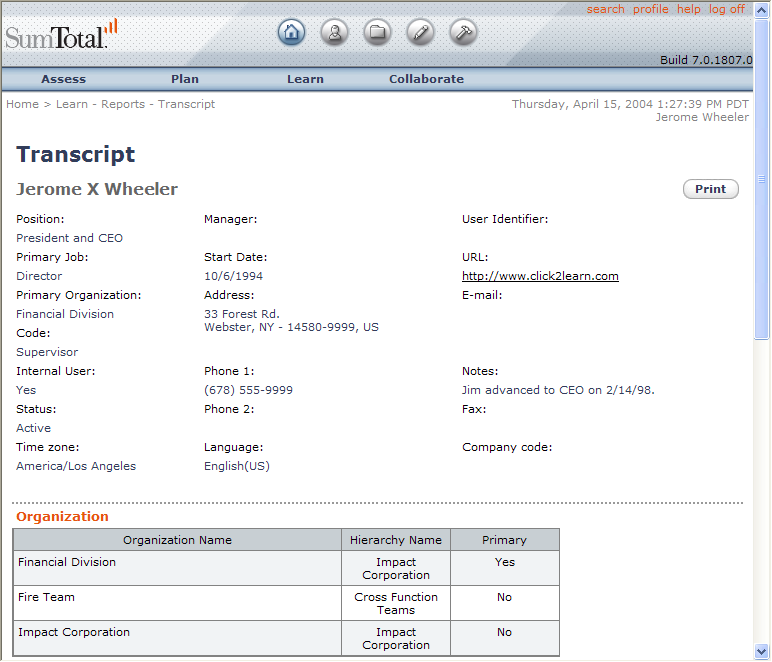Open the Collaborate menu
Viewport: 772px width, 662px height.
(426, 79)
